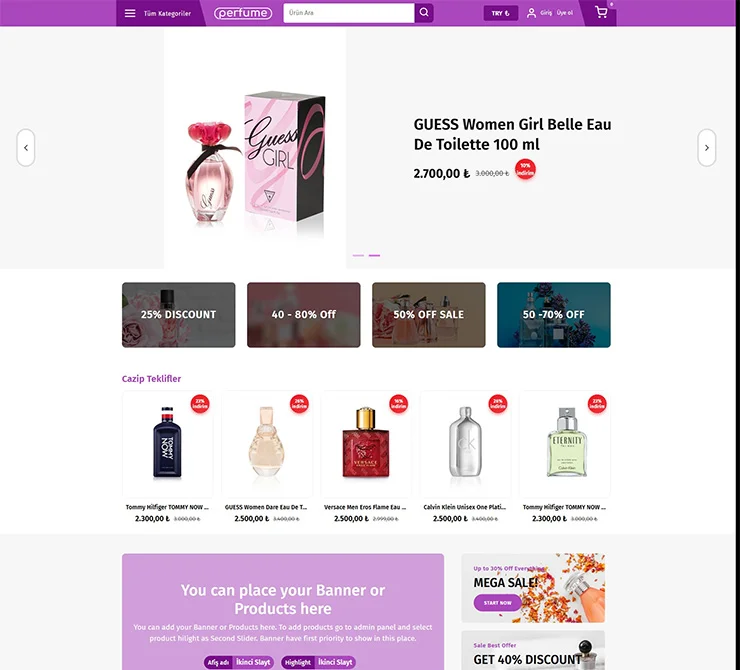Viewport: 740px width, 670px height.
Task: Click the START NOW button
Action: point(497,603)
